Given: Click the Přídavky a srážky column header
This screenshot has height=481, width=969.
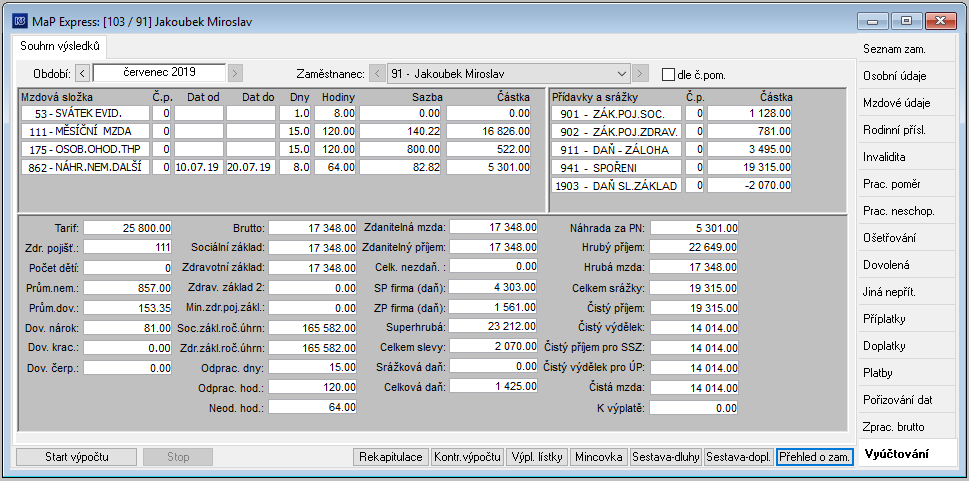Looking at the screenshot, I should pyautogui.click(x=595, y=97).
